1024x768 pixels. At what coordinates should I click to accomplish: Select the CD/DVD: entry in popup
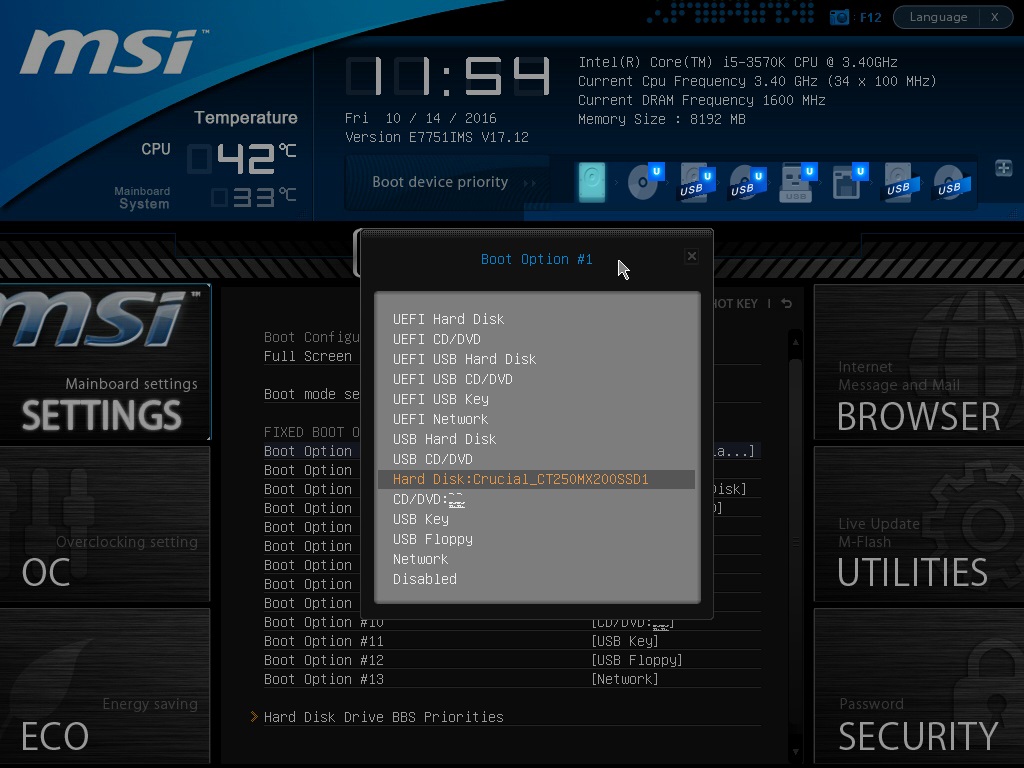pos(537,499)
